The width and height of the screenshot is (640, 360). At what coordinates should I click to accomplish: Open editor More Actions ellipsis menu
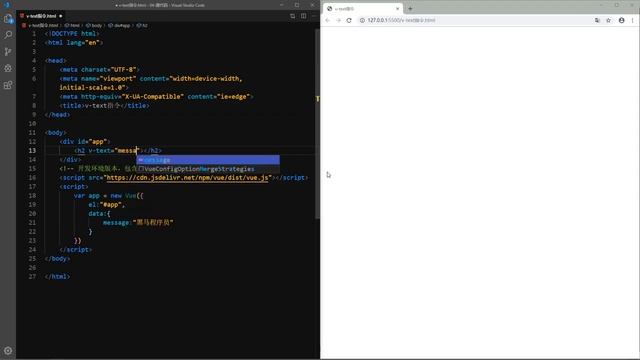pos(314,16)
